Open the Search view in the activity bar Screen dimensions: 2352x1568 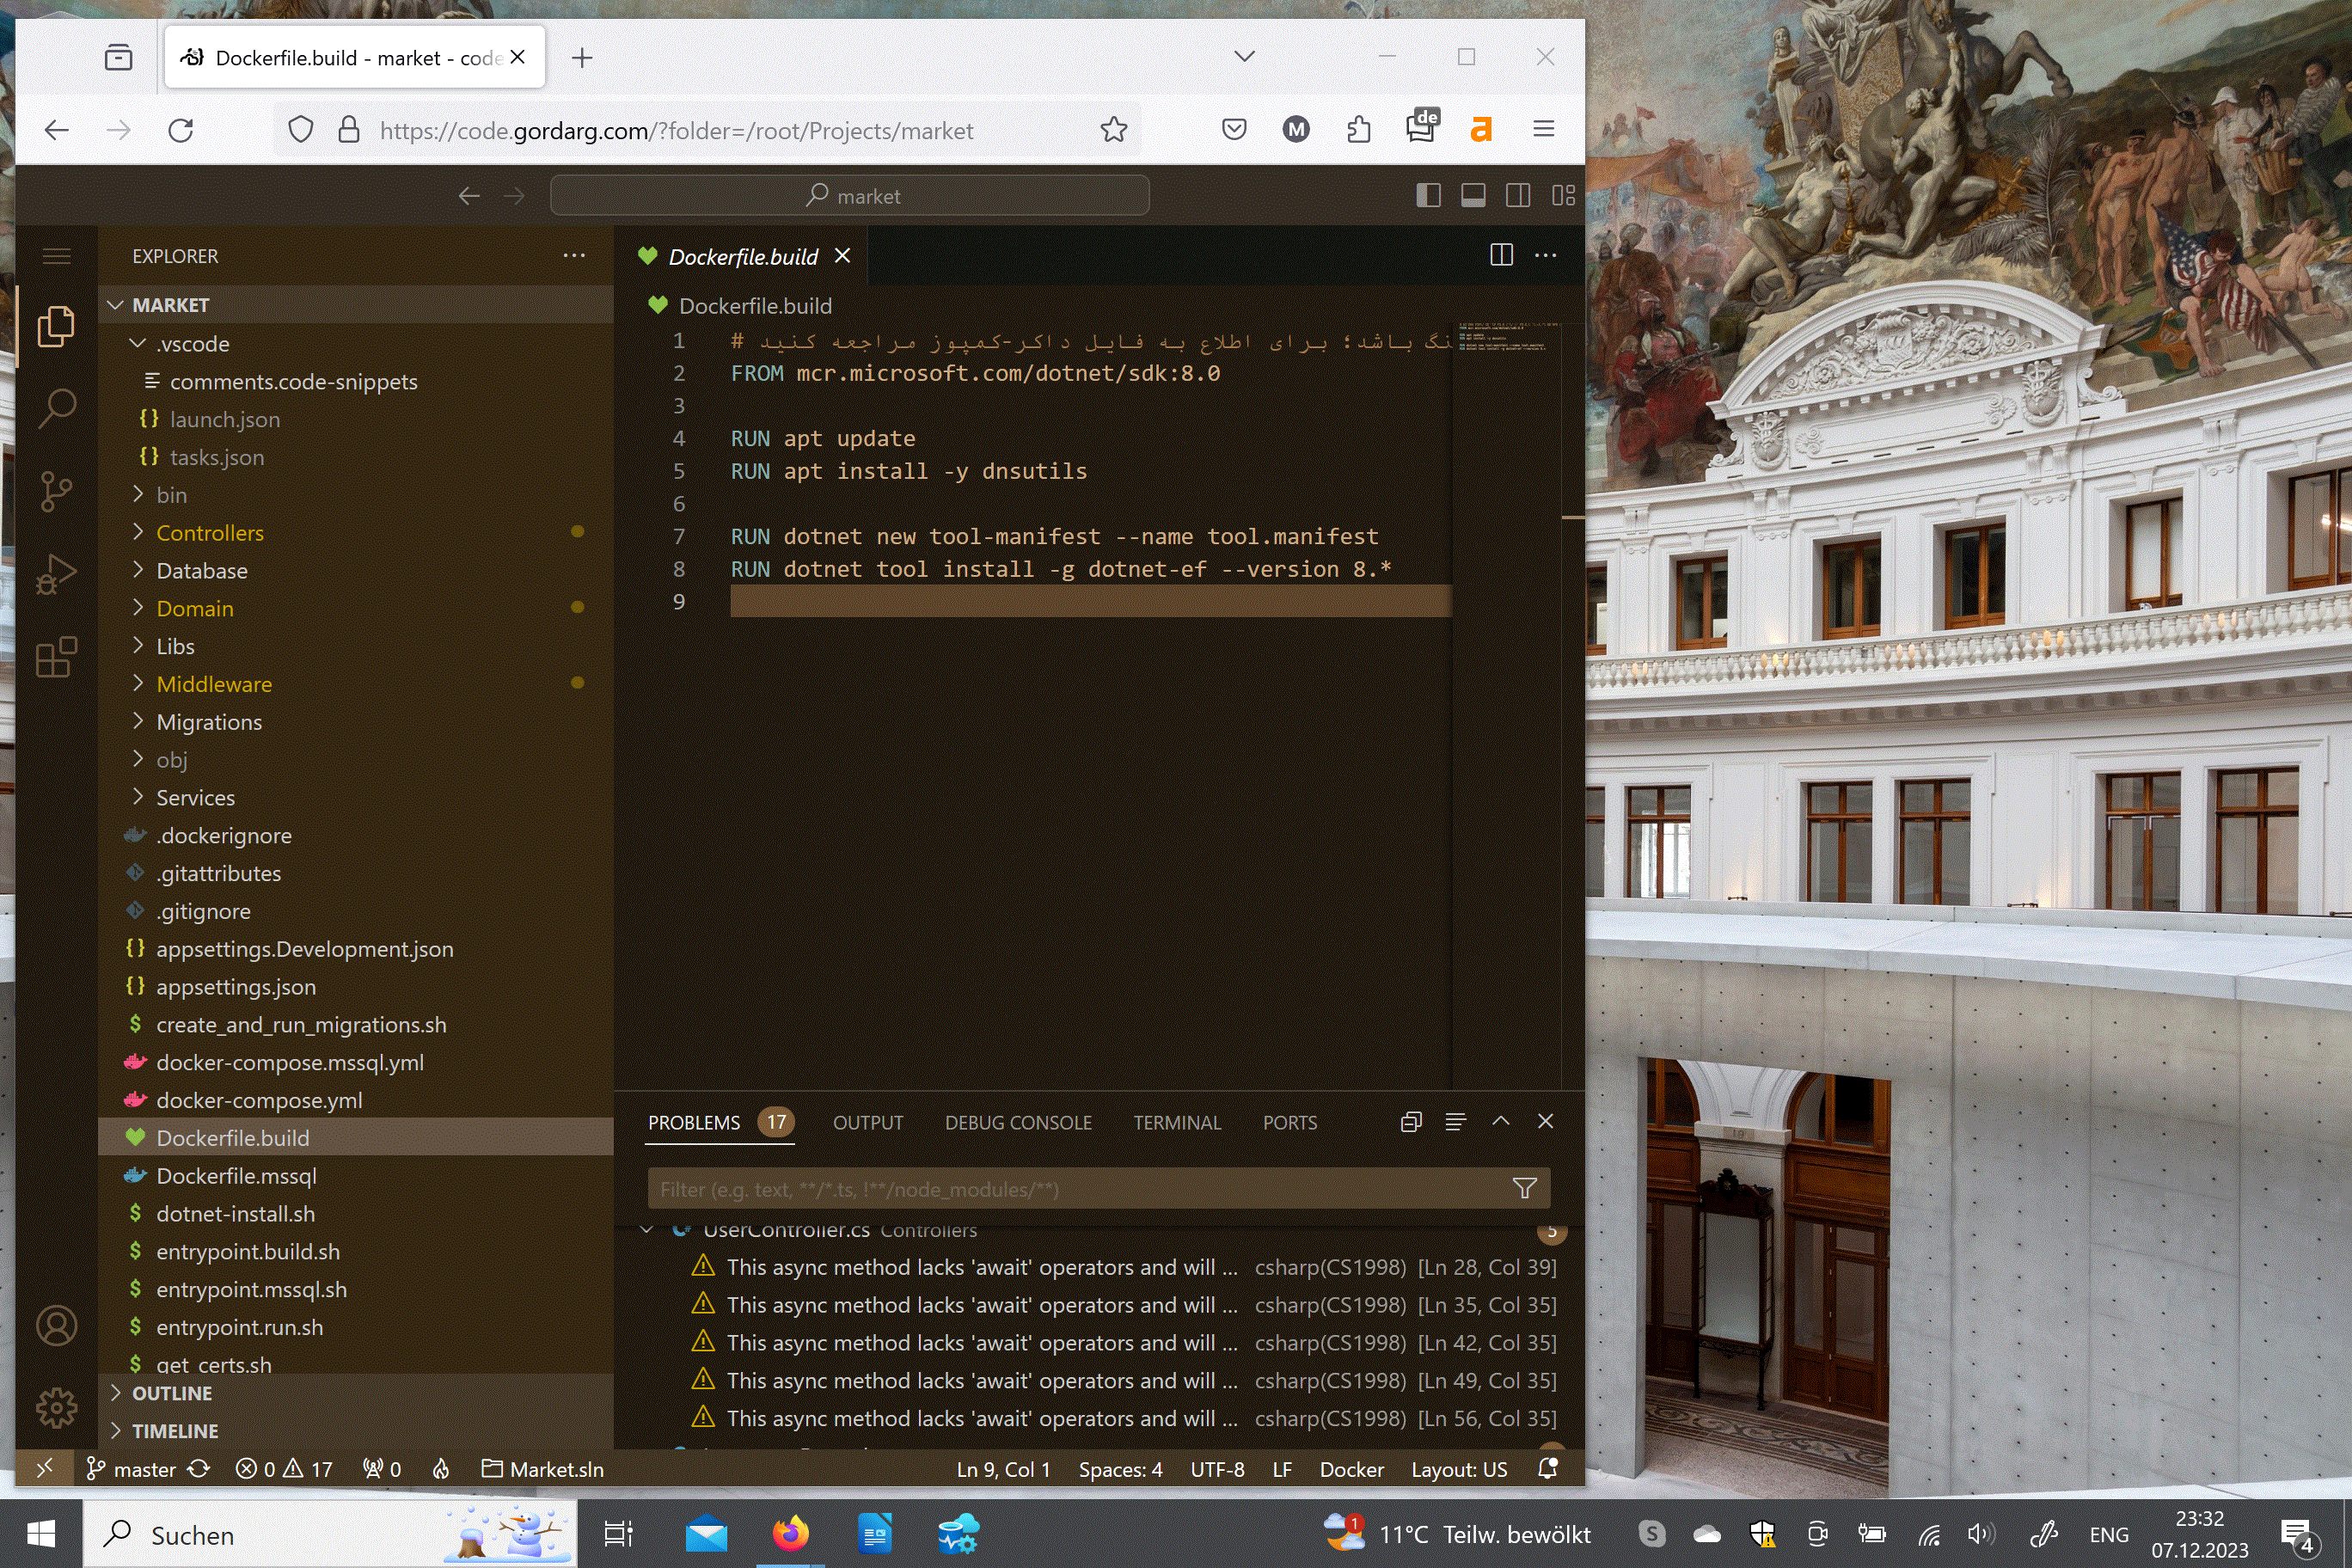(57, 408)
